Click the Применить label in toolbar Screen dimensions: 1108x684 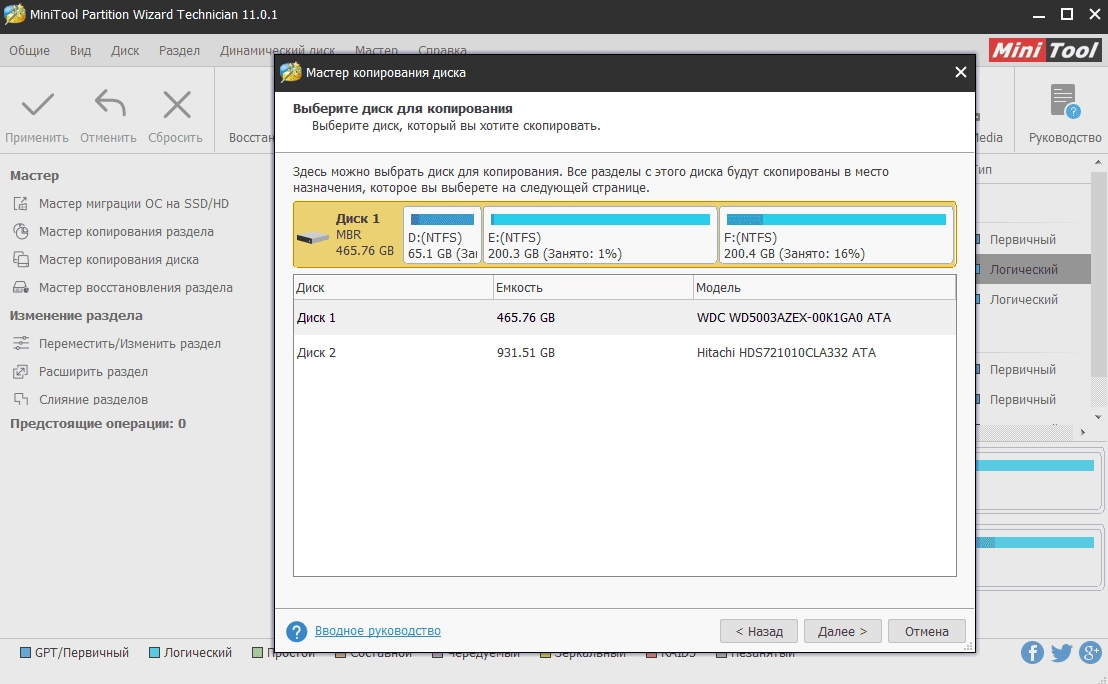37,138
